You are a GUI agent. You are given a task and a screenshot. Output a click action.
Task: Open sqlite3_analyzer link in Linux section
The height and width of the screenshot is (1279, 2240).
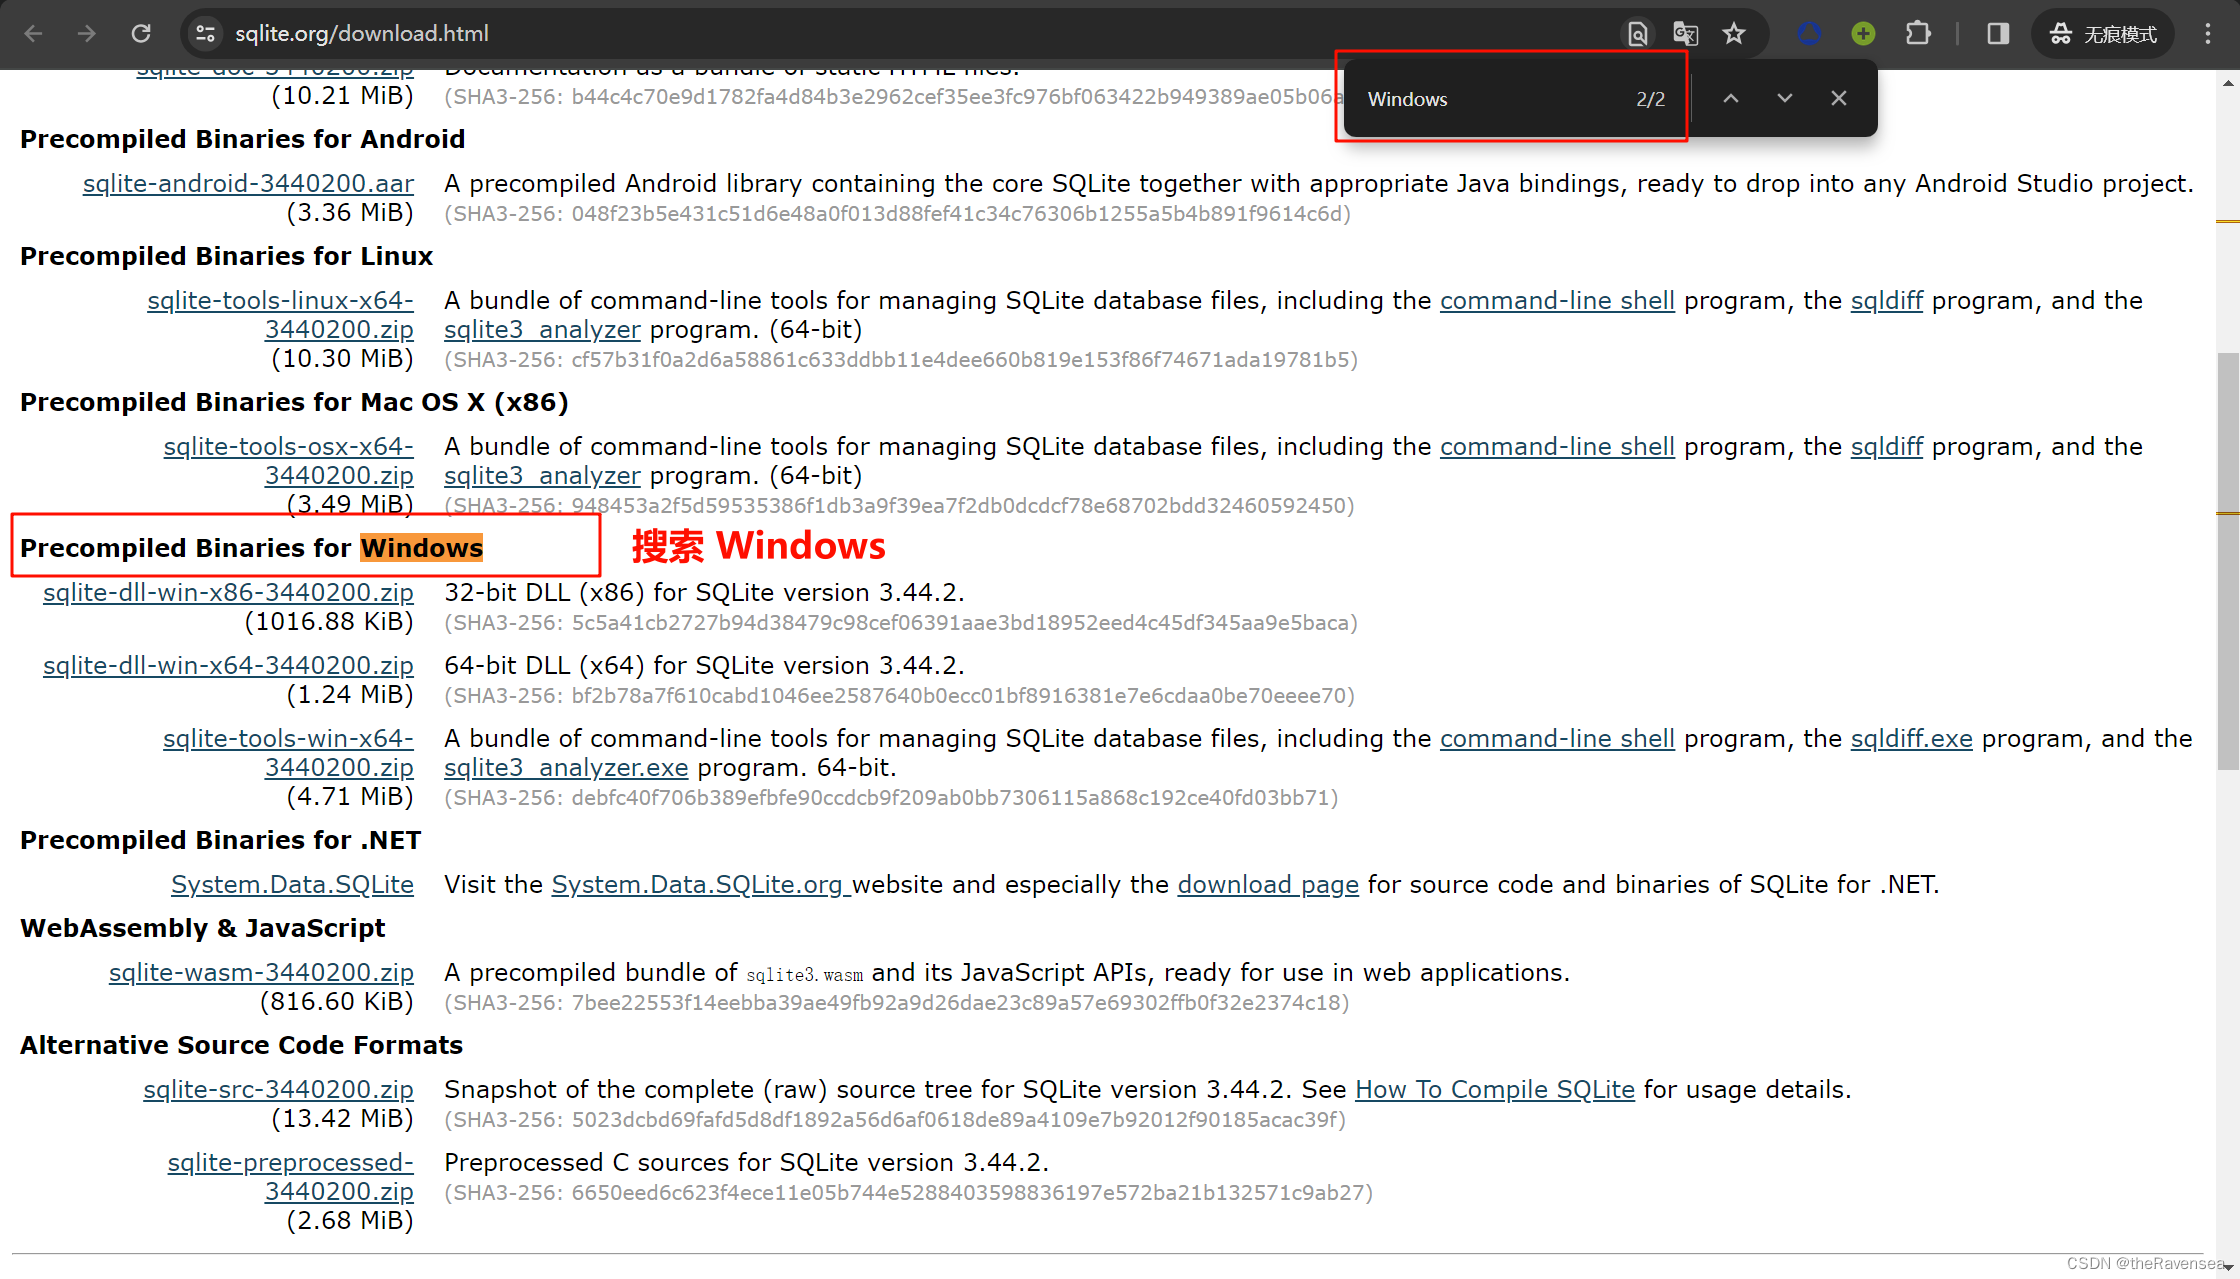pyautogui.click(x=542, y=329)
